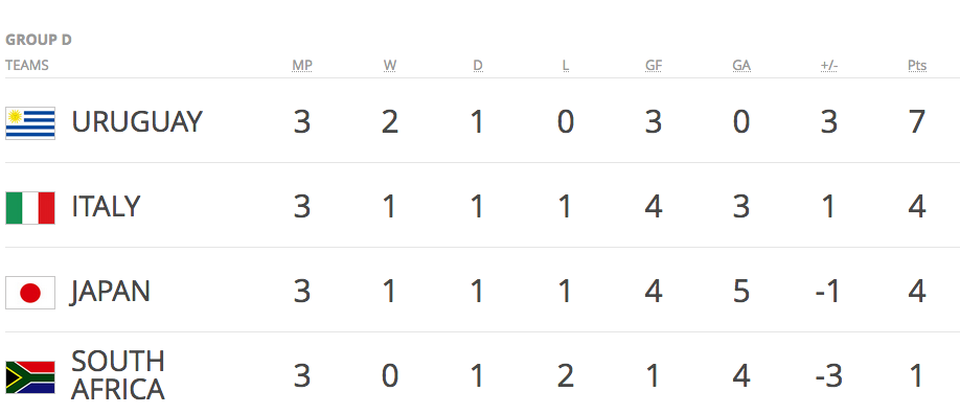Click the South Africa flag icon
The height and width of the screenshot is (414, 960).
click(x=31, y=377)
